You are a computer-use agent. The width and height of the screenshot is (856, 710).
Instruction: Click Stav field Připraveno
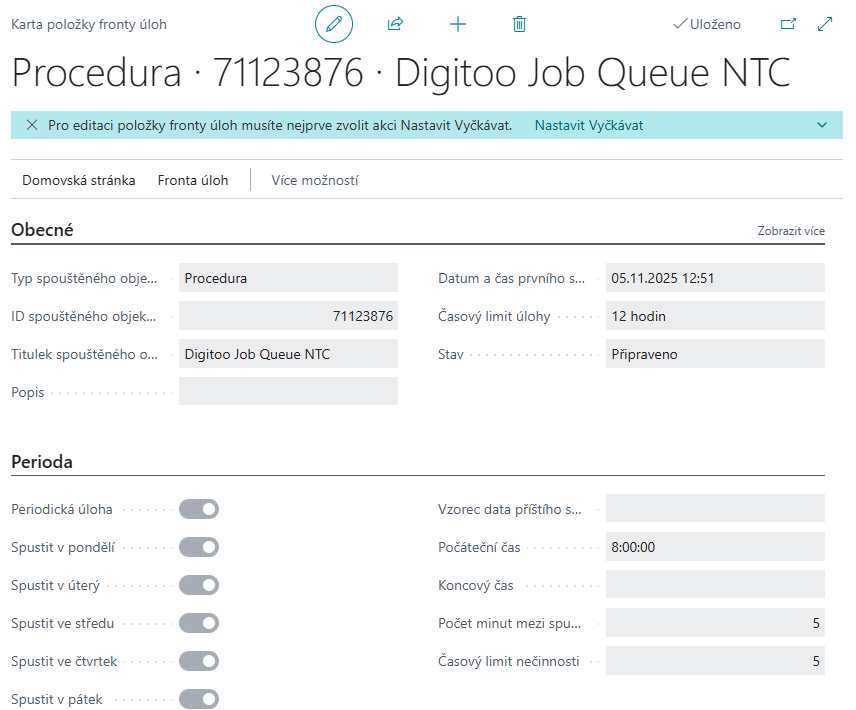click(715, 354)
